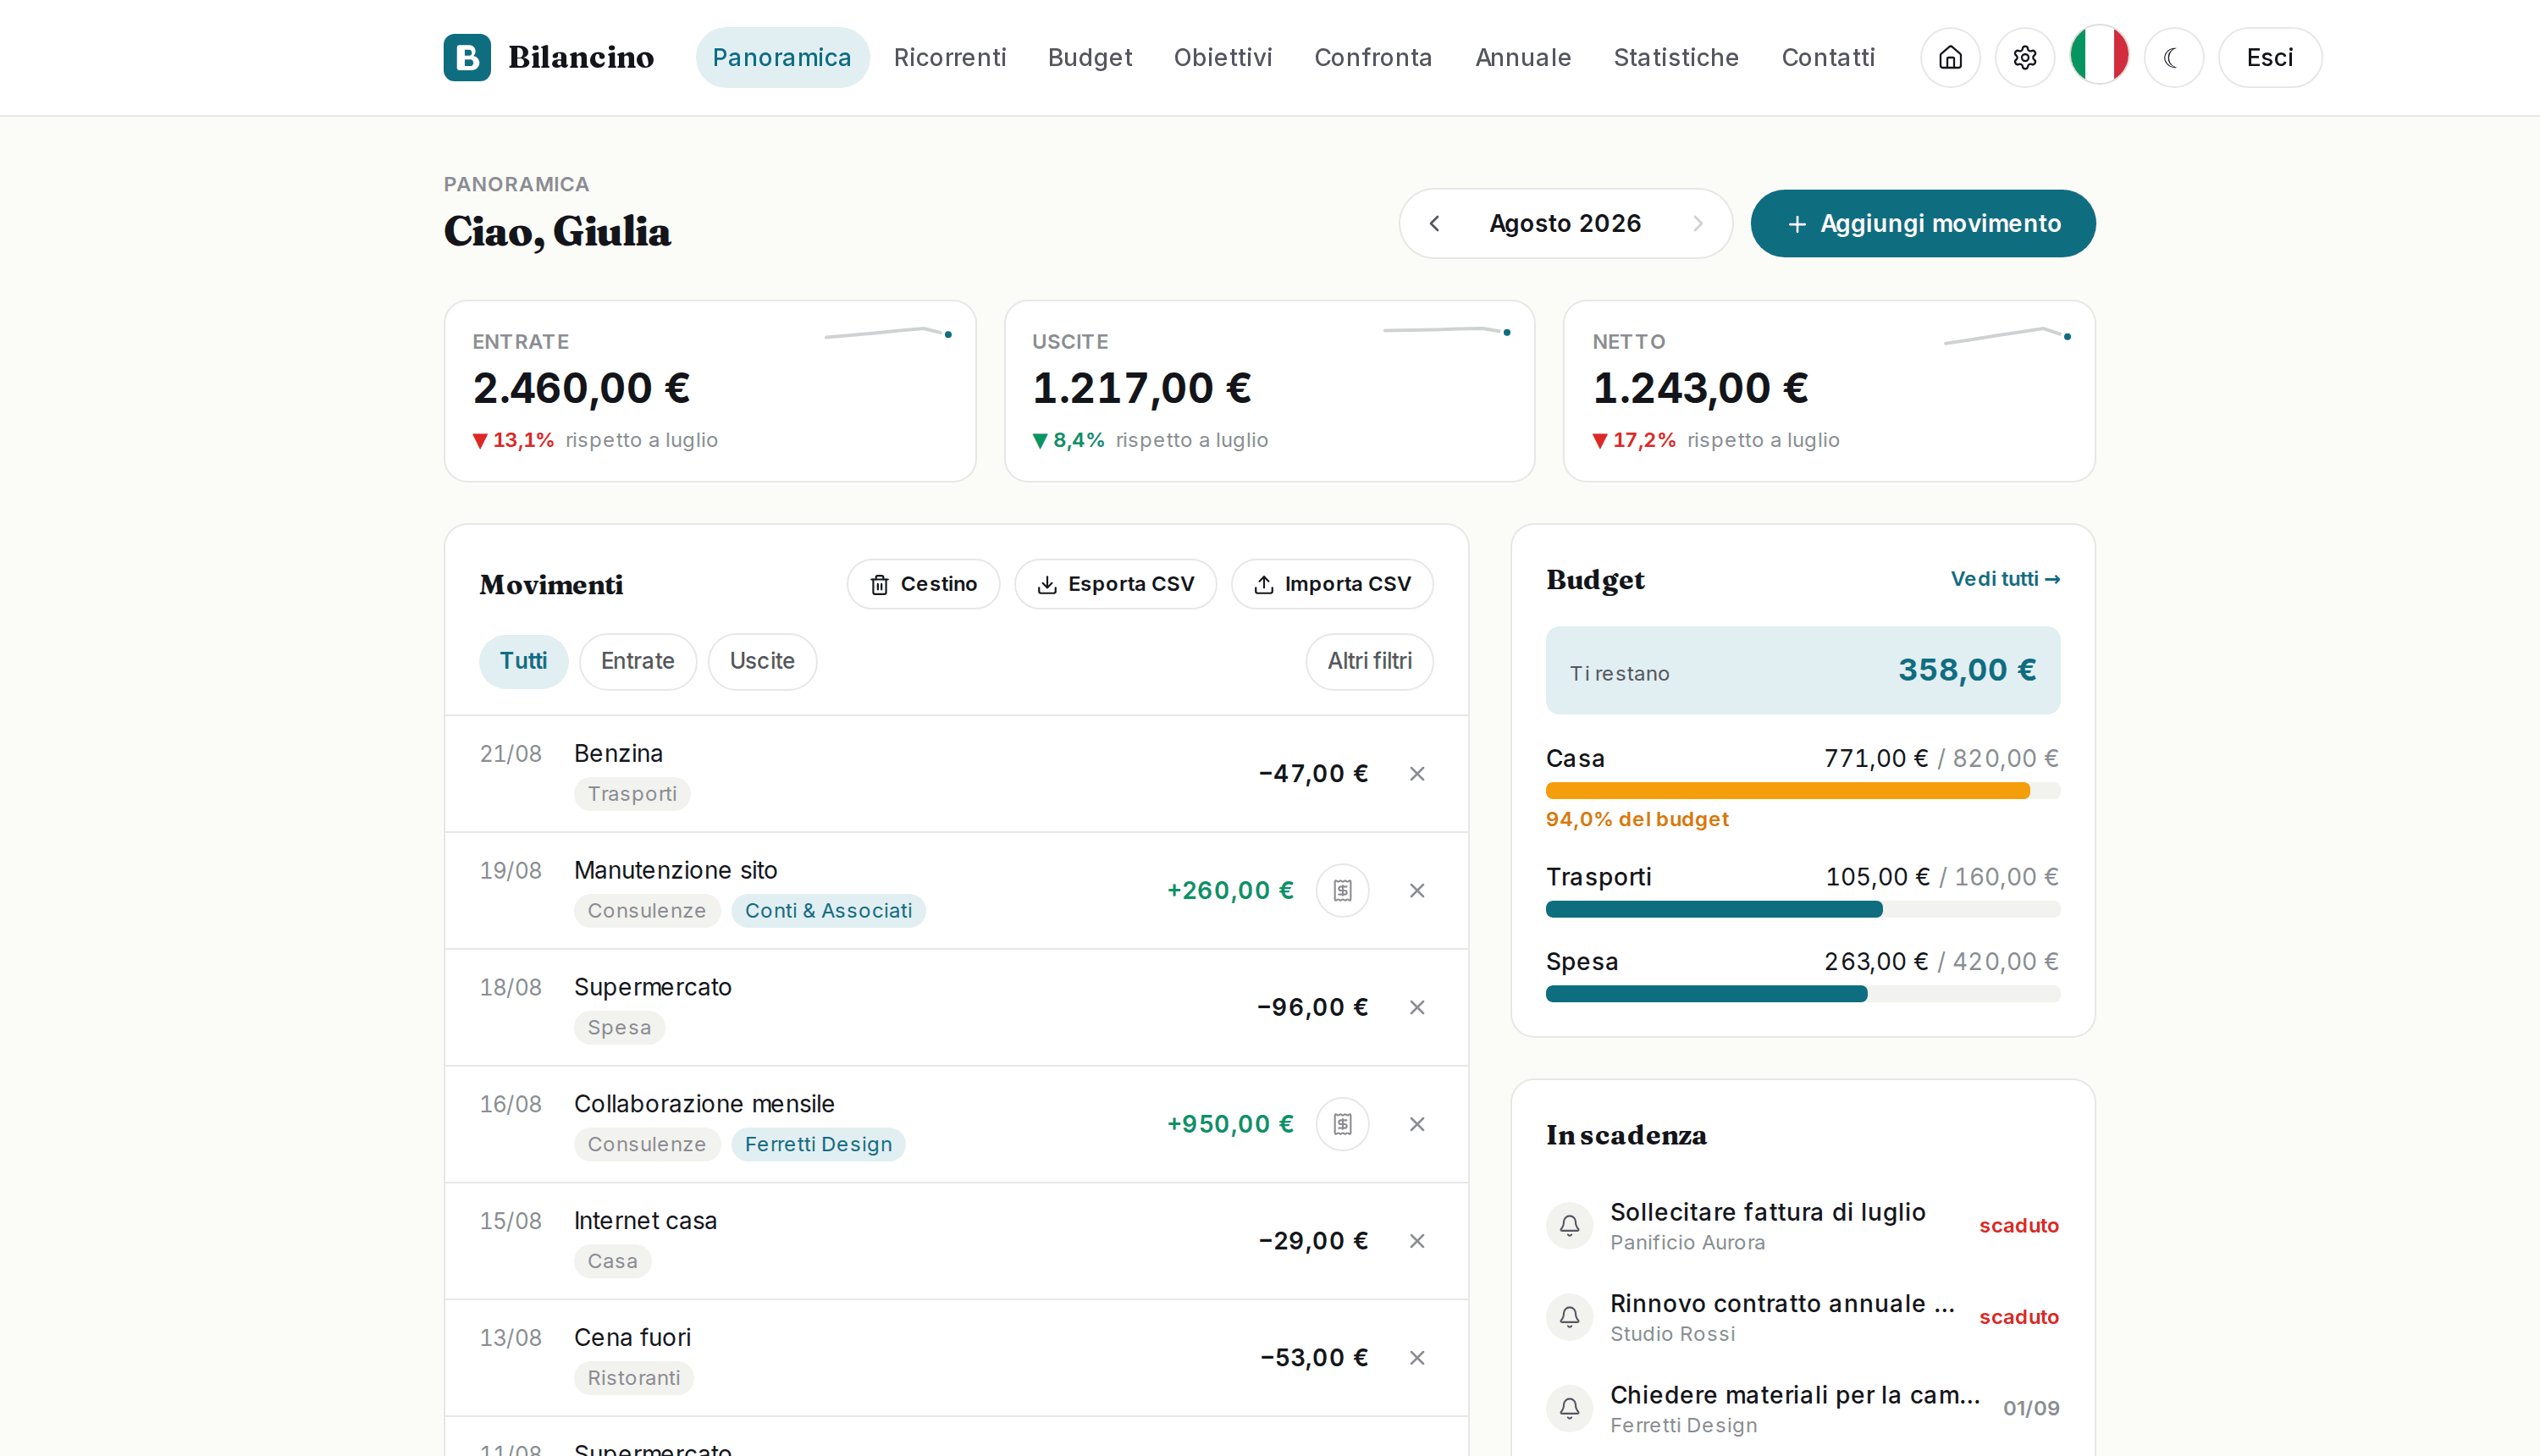Image resolution: width=2540 pixels, height=1456 pixels.
Task: Click the bell icon for Rinnovo contratto annuale
Action: click(x=1570, y=1317)
